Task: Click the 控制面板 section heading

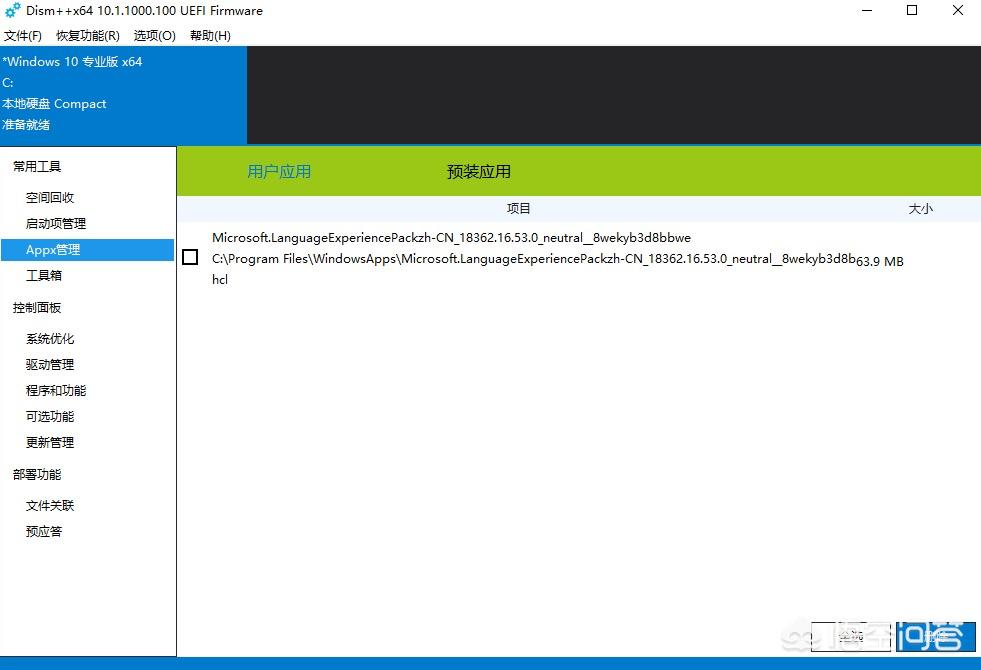Action: click(37, 308)
